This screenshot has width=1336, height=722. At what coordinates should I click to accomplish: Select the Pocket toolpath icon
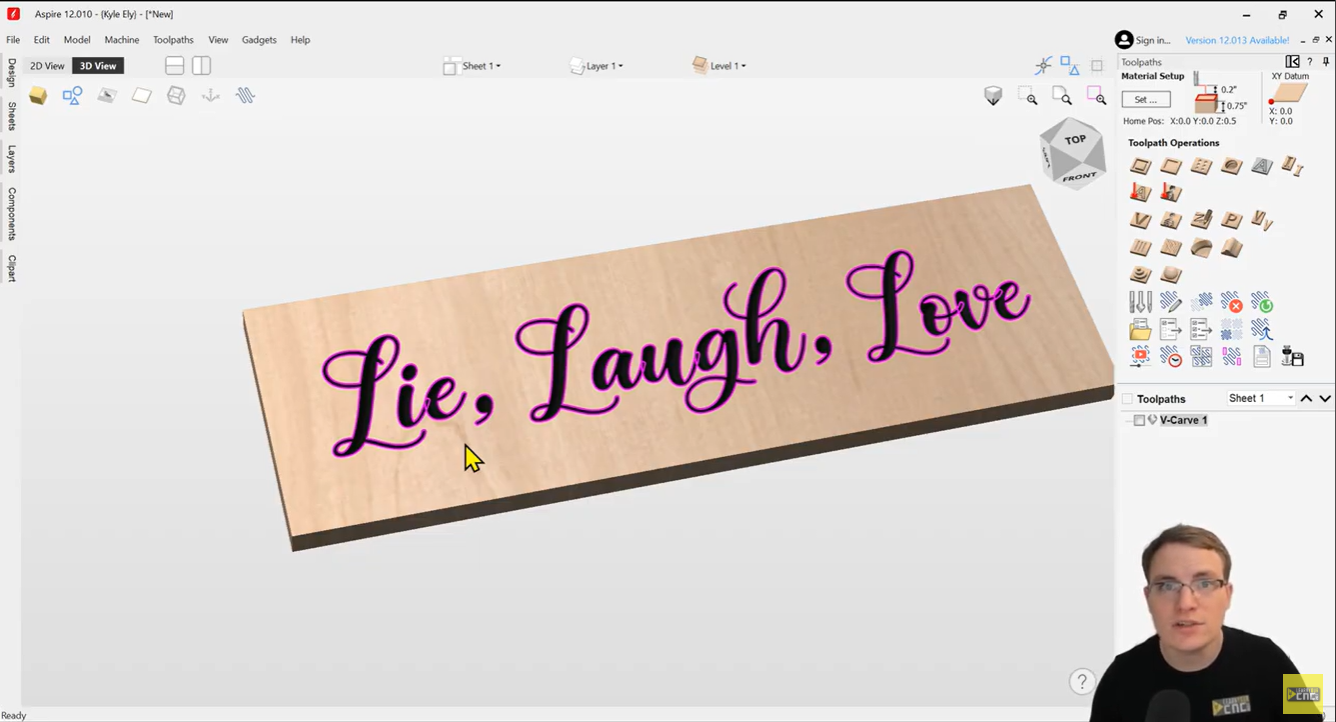click(1171, 166)
